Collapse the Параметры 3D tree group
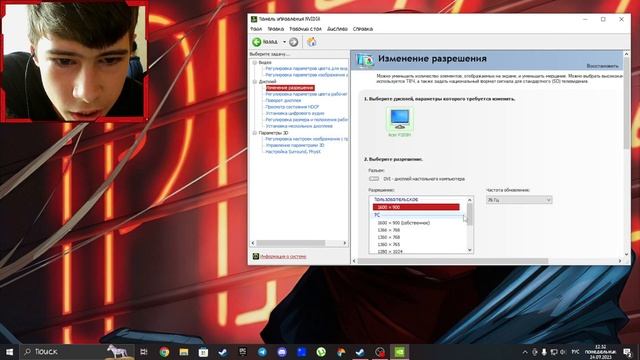Image resolution: width=640 pixels, height=360 pixels. click(255, 133)
